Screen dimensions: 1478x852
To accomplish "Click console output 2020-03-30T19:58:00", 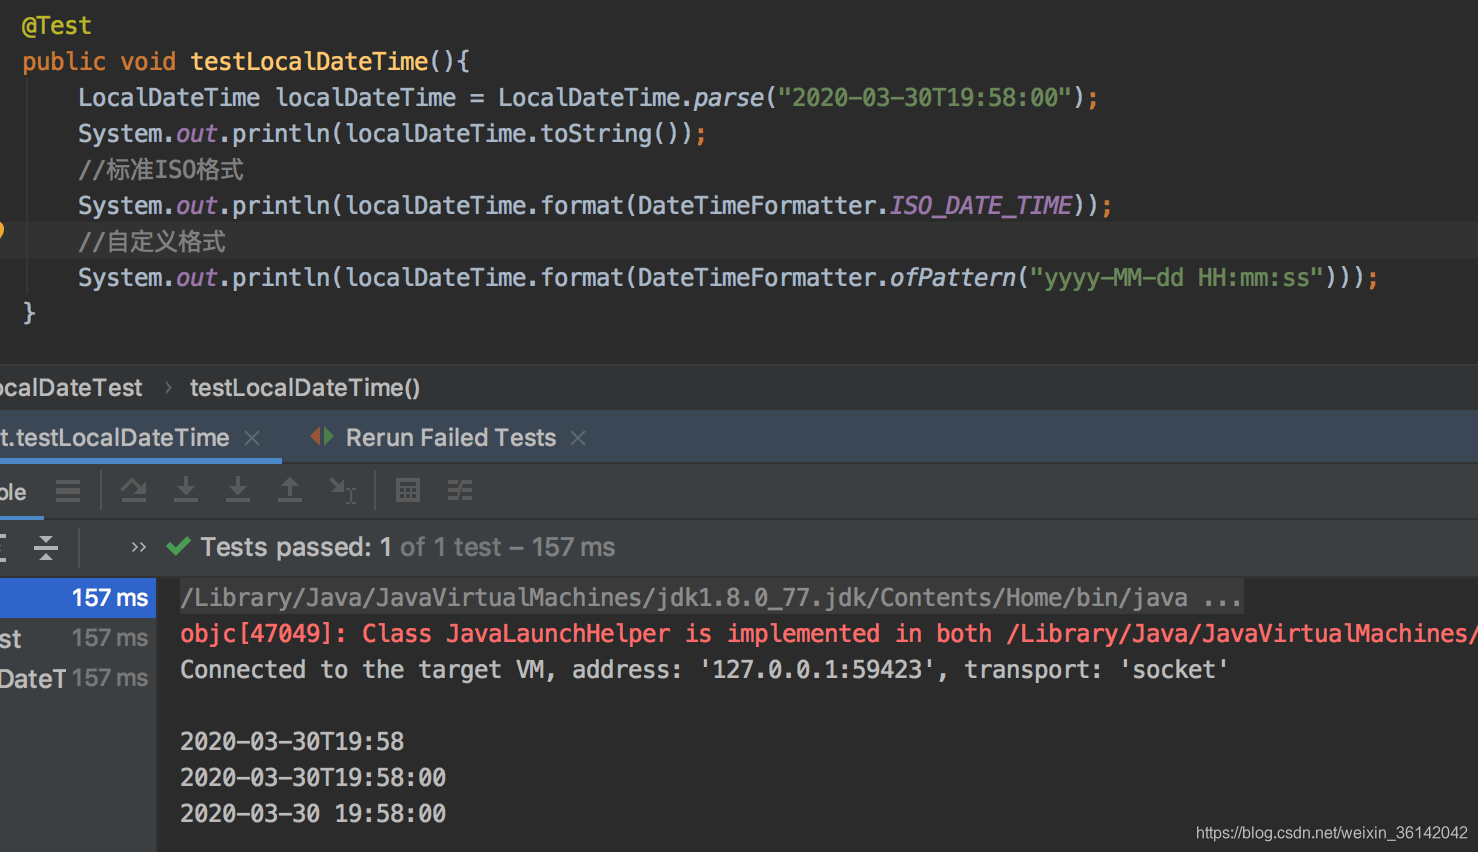I will (x=313, y=778).
